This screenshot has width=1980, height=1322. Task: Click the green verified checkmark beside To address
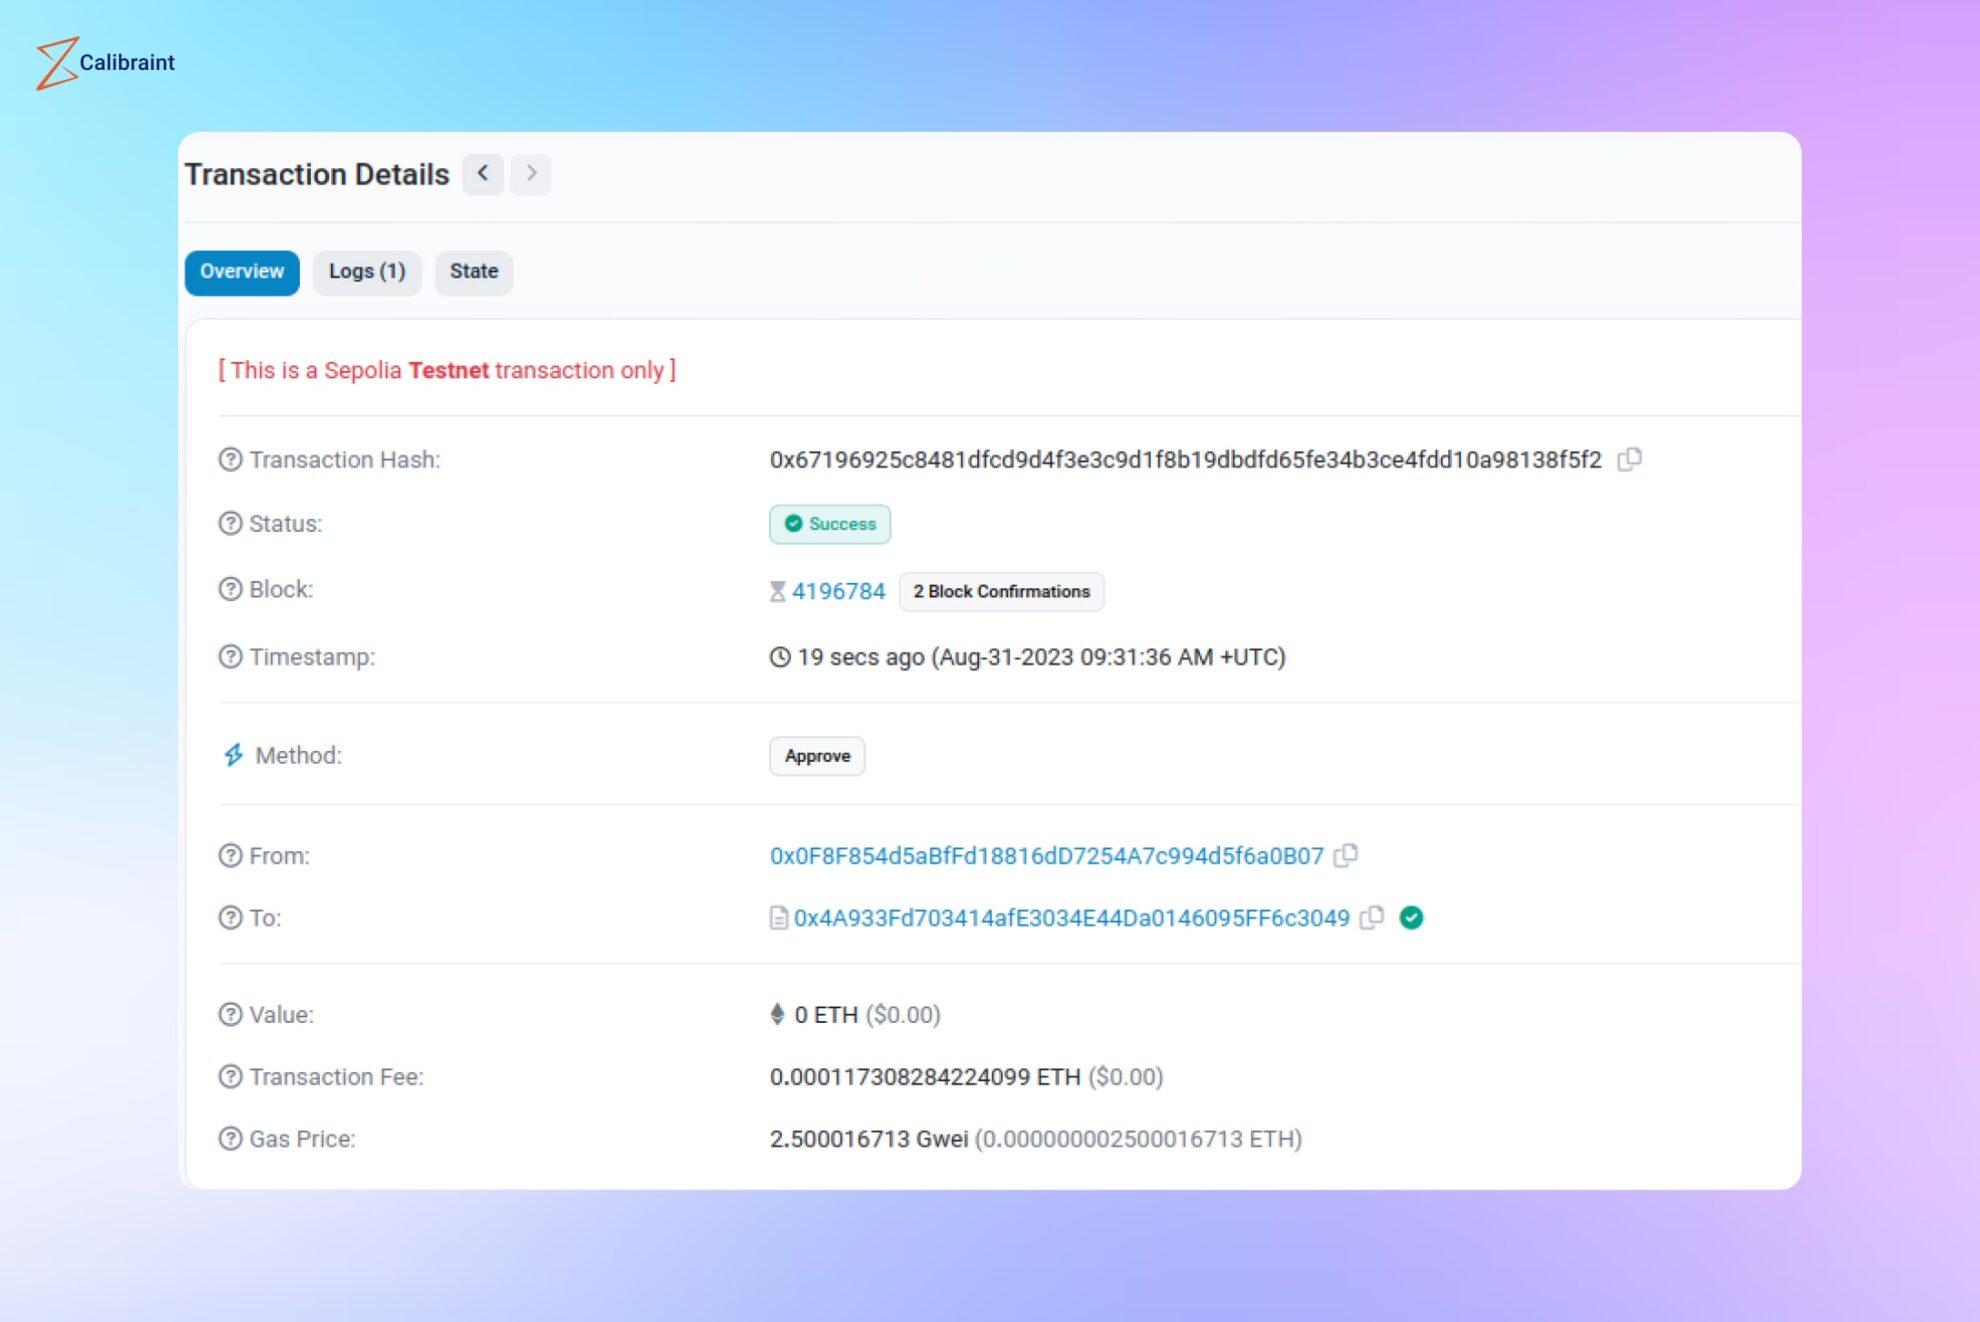(1410, 917)
